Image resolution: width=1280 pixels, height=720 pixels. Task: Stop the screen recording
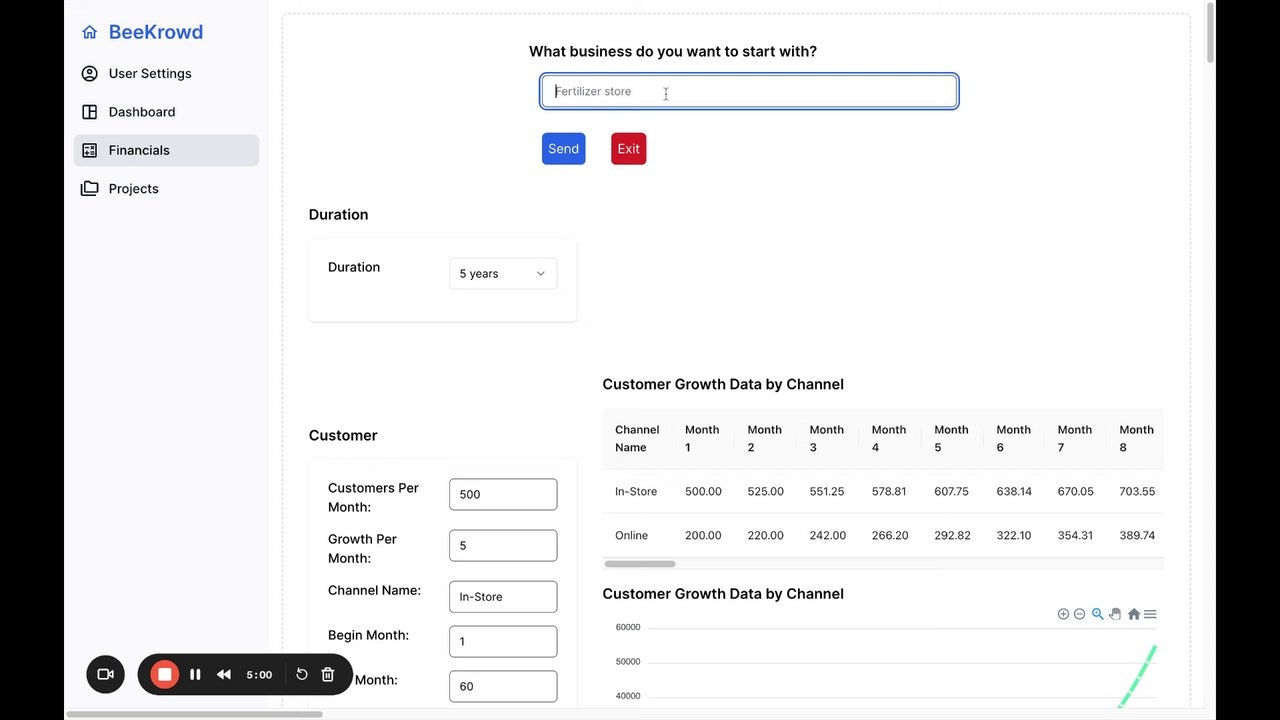(x=165, y=674)
